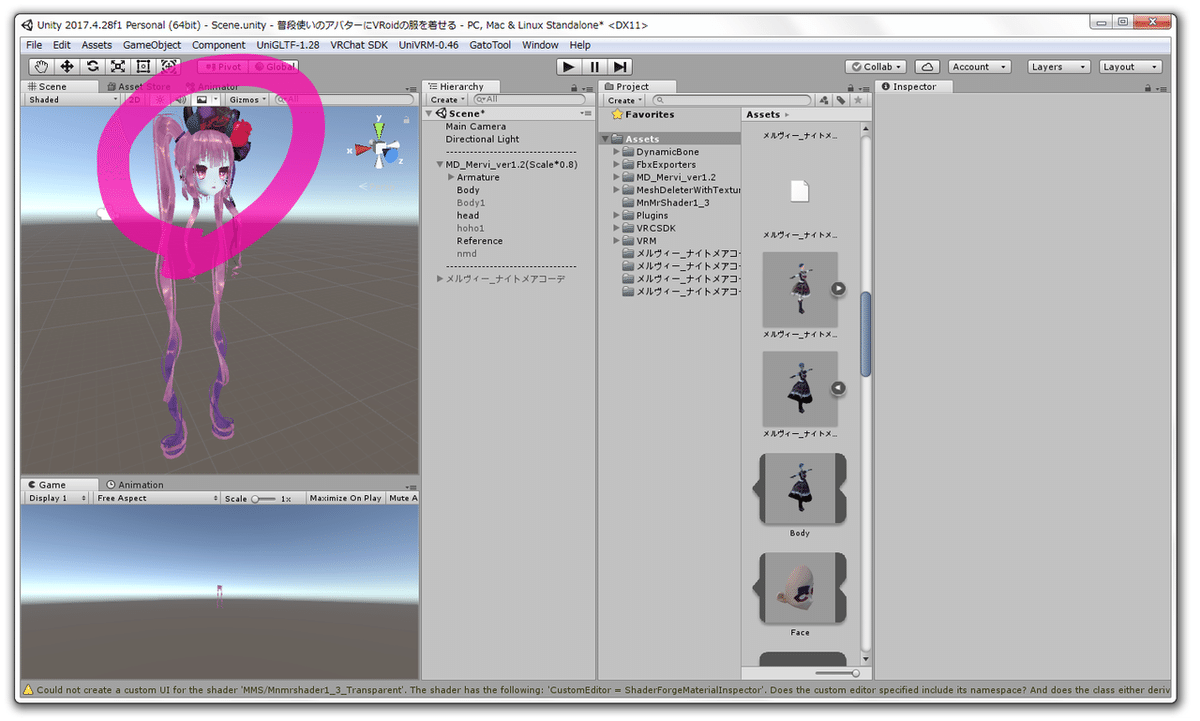
Task: Switch to the Animation tab
Action: tap(135, 485)
